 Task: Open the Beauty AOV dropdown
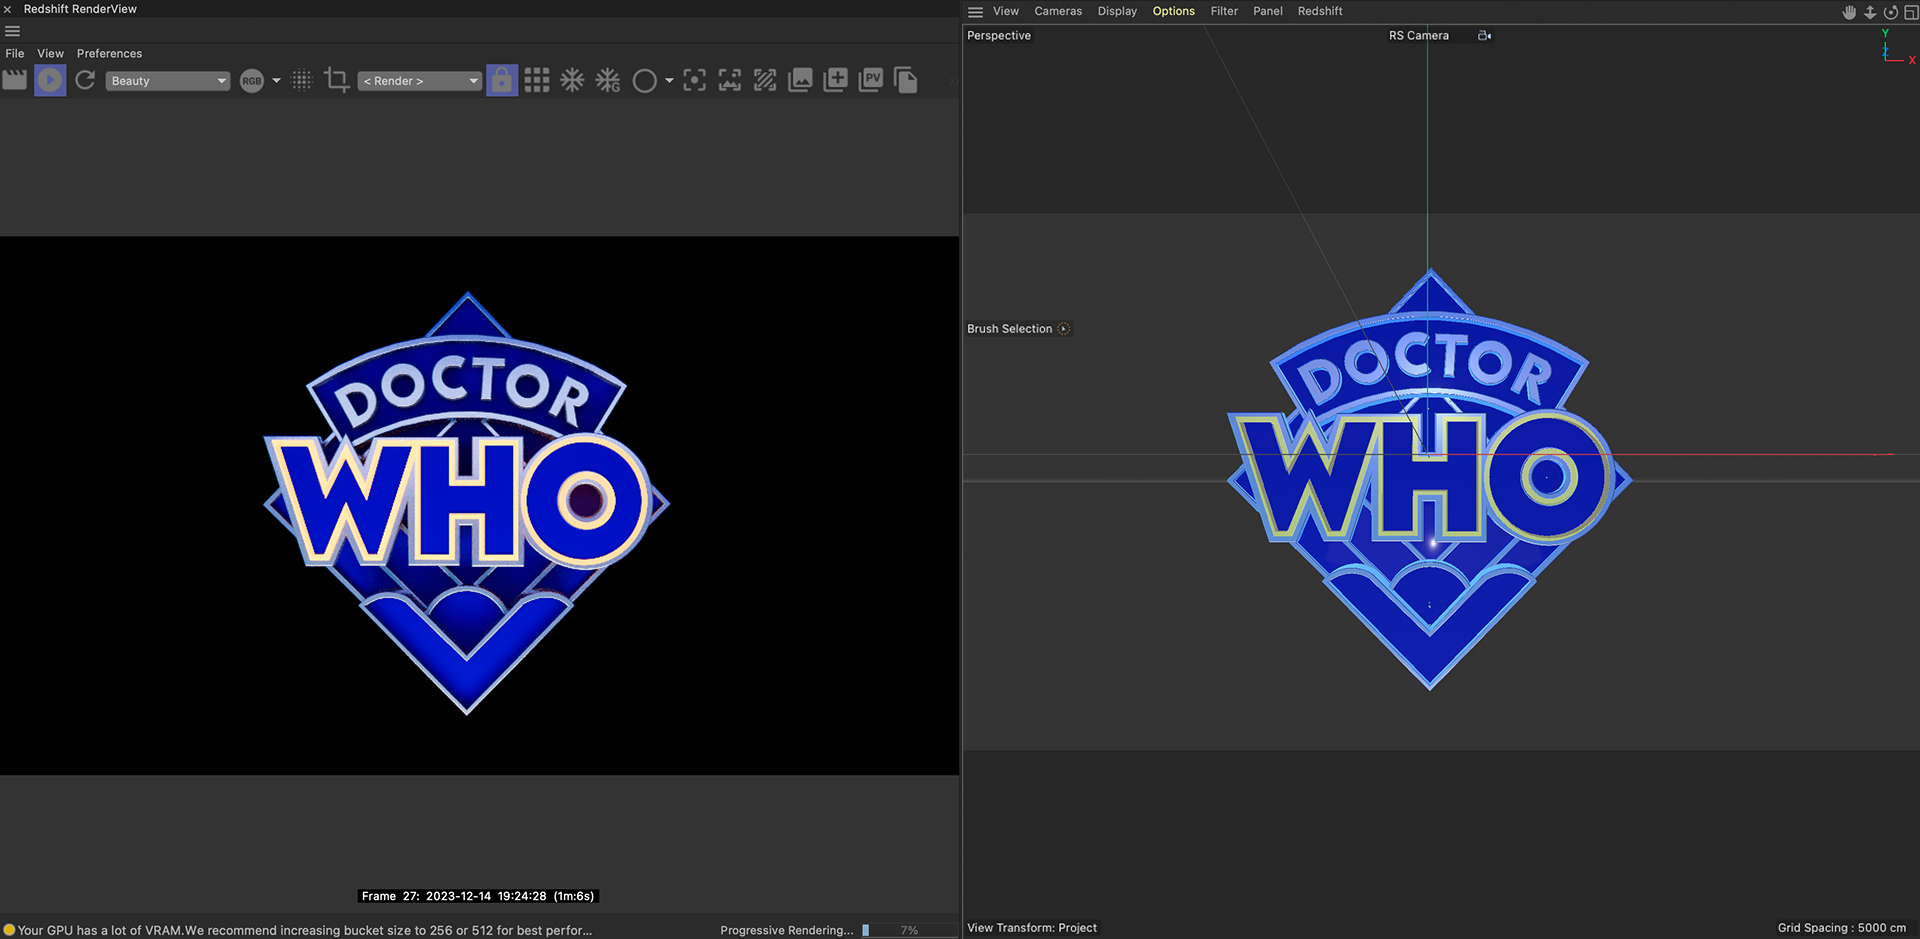[168, 81]
